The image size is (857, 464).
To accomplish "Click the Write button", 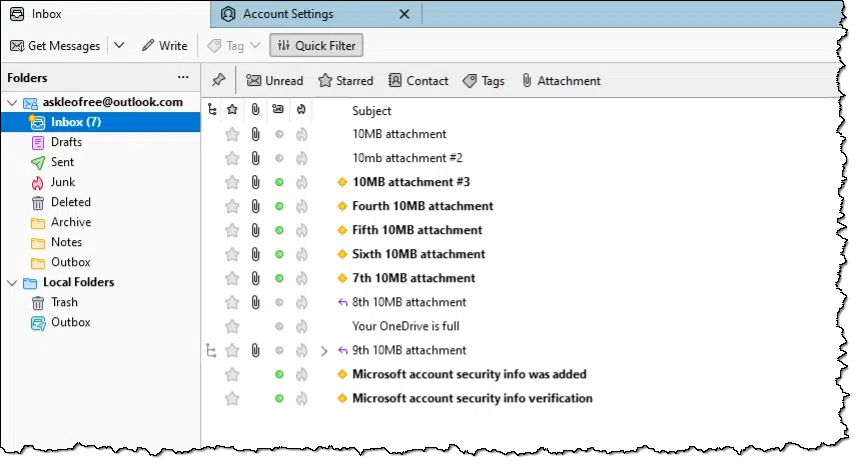I will click(x=165, y=45).
